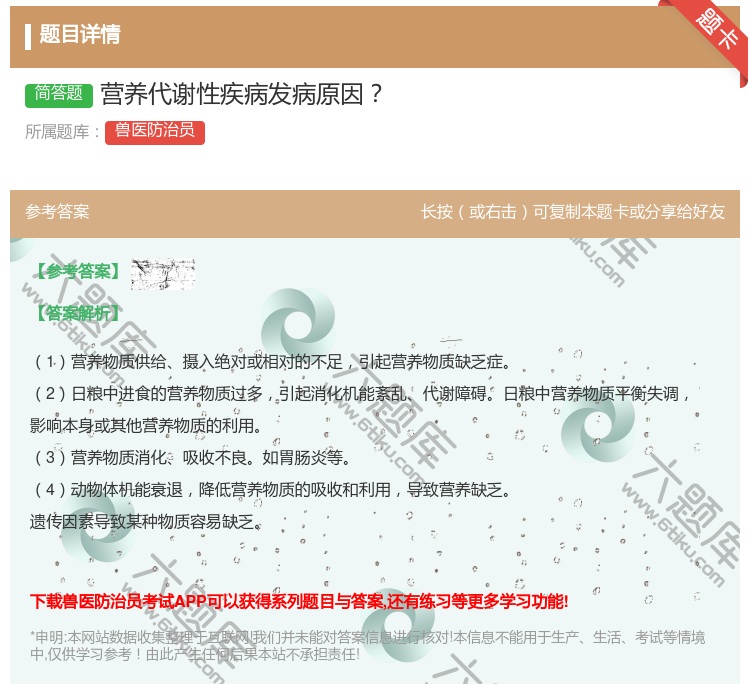Image resolution: width=750 pixels, height=684 pixels.
Task: Click the 参考答案 section header
Action: [x=57, y=211]
